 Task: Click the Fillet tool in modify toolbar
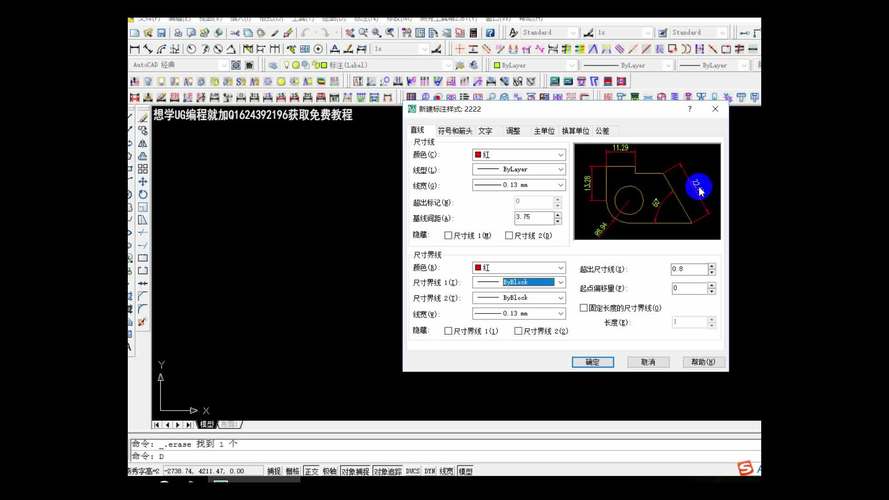[143, 309]
